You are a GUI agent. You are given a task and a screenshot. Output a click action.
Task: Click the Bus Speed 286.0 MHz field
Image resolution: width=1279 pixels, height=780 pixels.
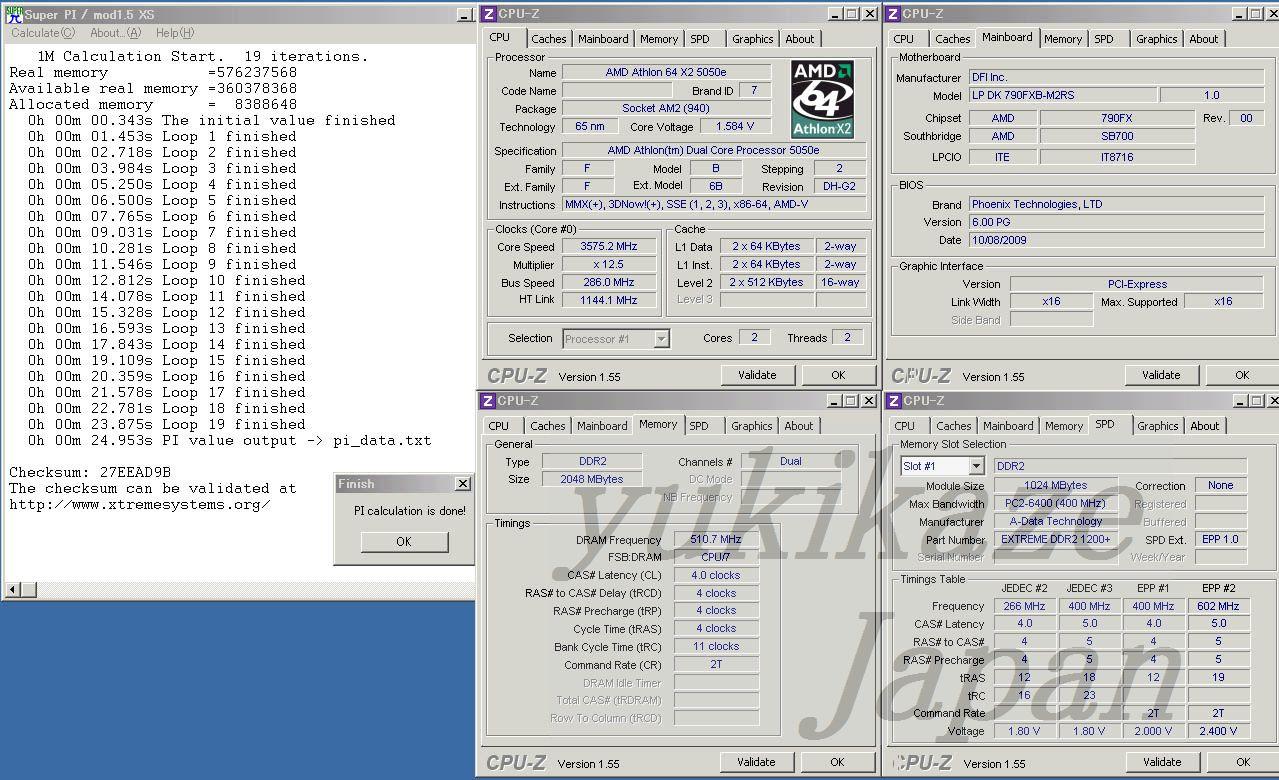[608, 283]
